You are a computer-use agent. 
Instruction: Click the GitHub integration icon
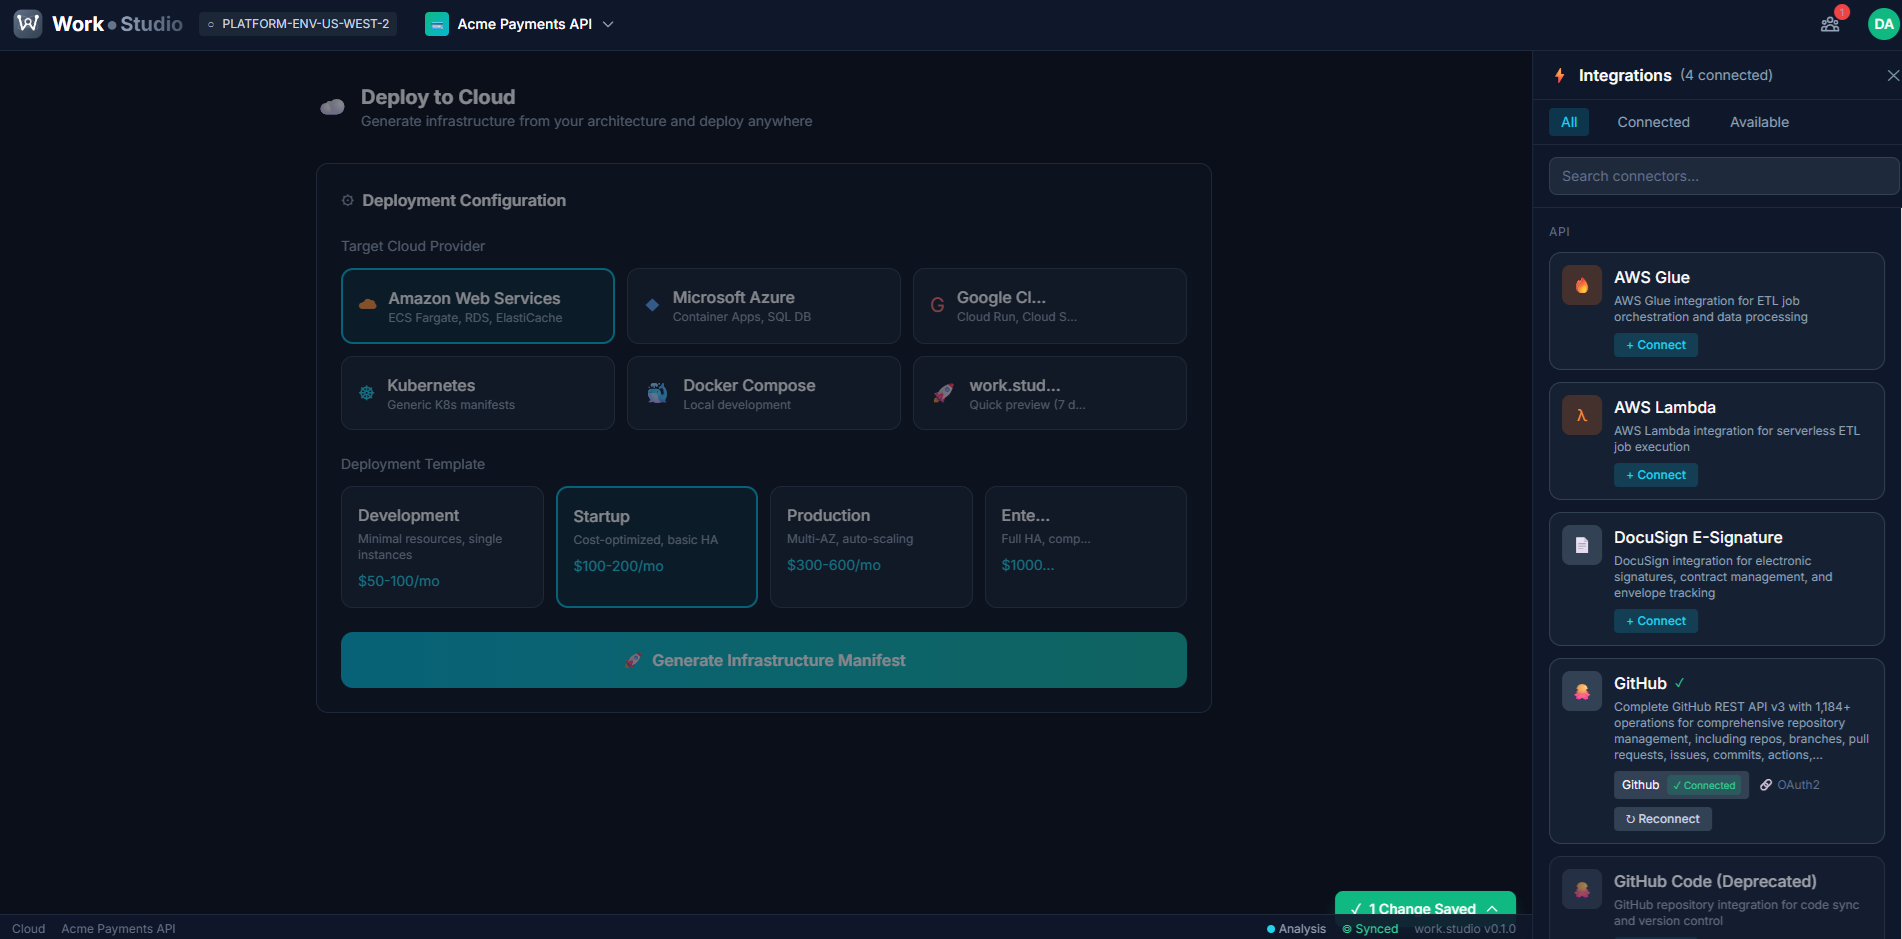pyautogui.click(x=1582, y=691)
